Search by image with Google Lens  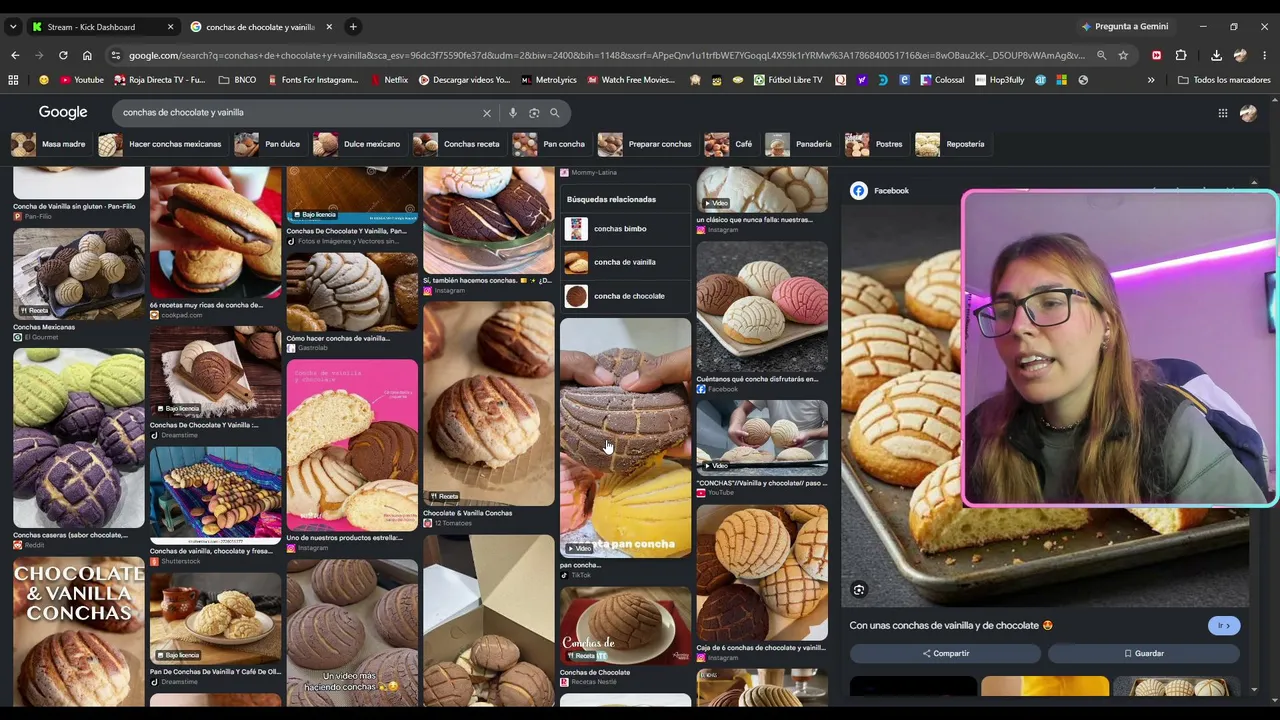[534, 113]
